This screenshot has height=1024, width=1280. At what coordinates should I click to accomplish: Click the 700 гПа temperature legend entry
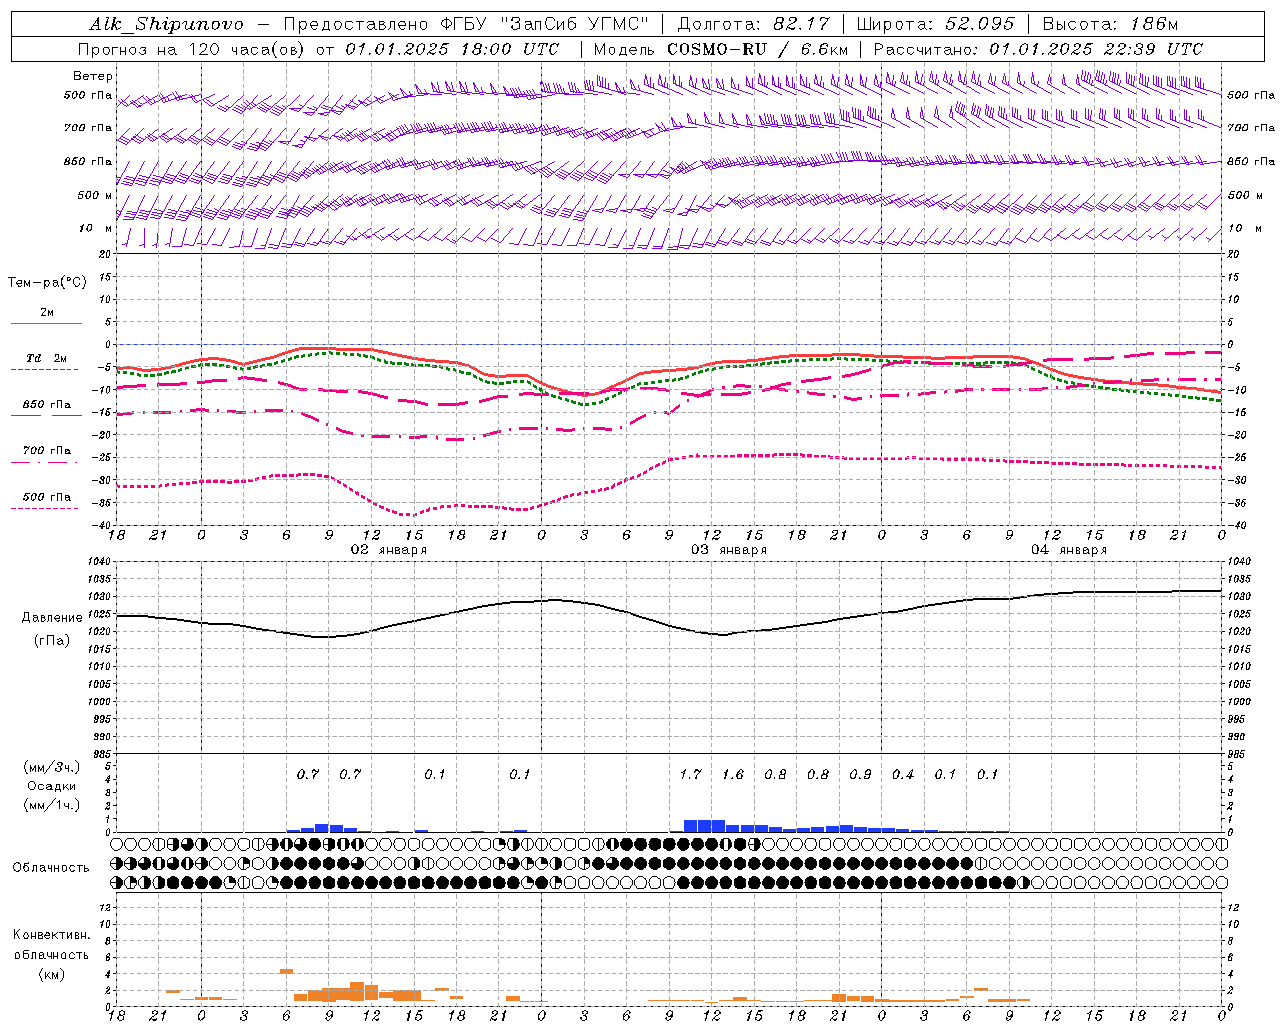47,451
